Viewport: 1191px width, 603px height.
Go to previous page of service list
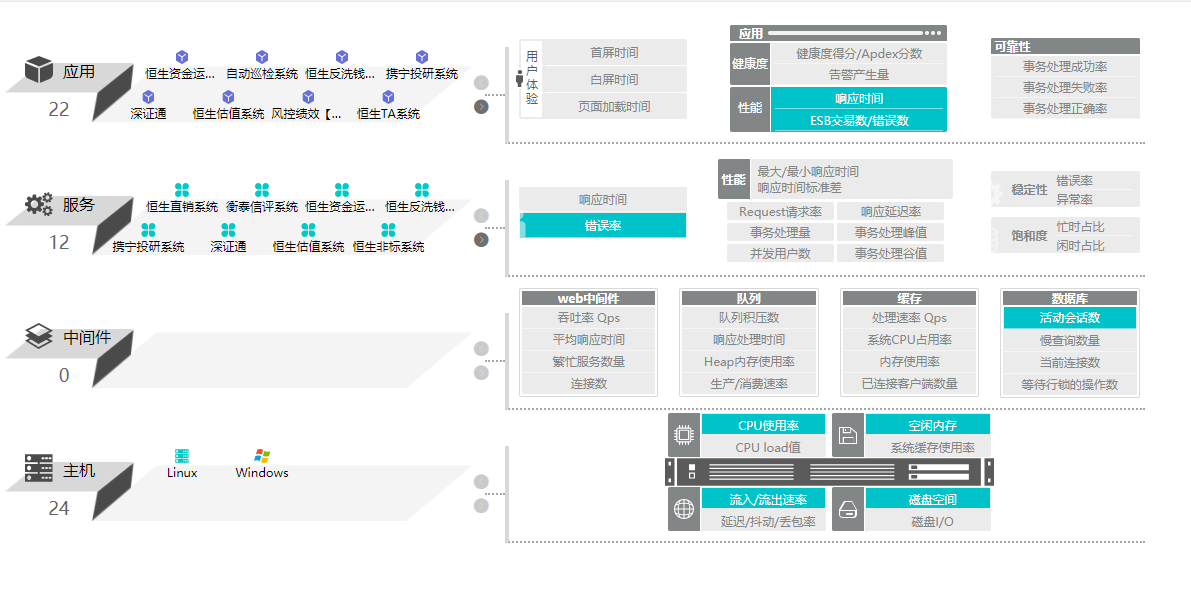coord(481,215)
